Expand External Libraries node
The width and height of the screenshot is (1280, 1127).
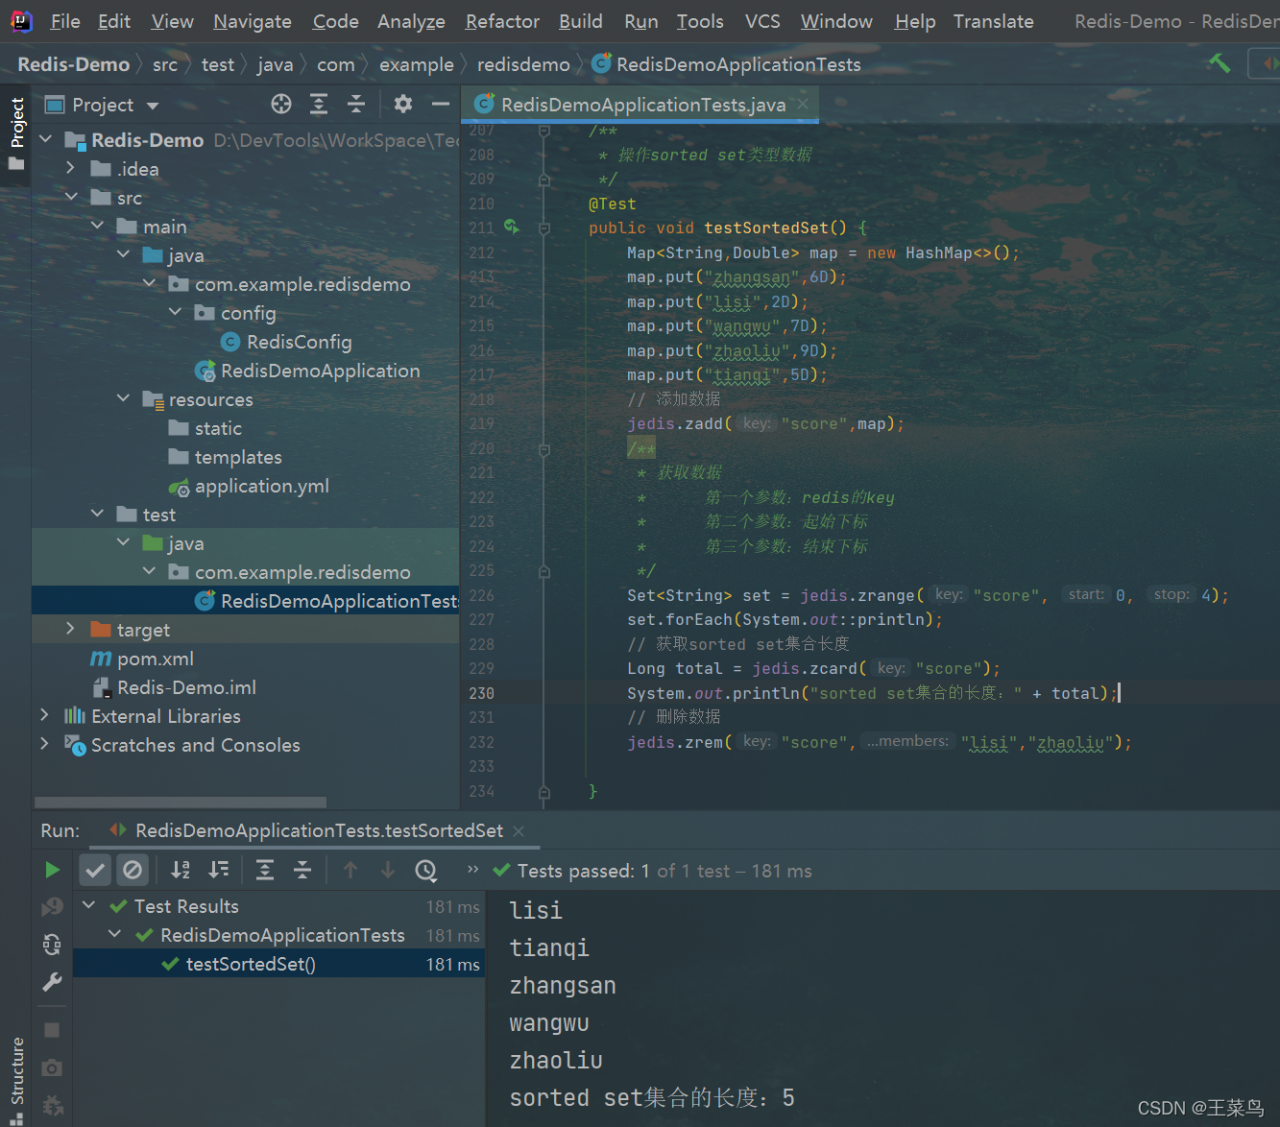pyautogui.click(x=44, y=716)
